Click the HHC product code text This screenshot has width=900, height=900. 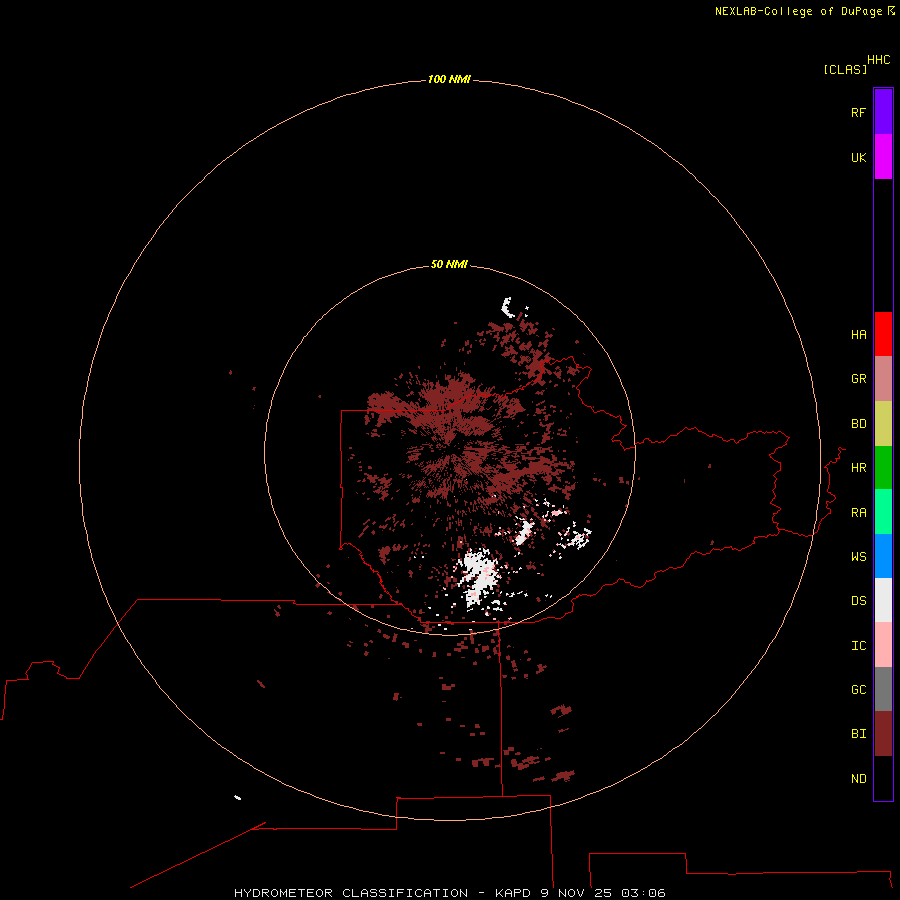878,60
